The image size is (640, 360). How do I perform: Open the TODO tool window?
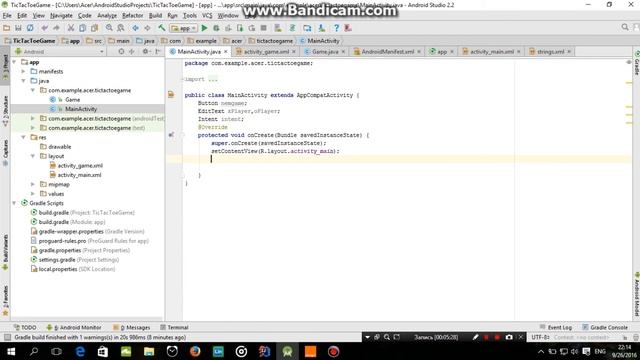tap(25, 327)
